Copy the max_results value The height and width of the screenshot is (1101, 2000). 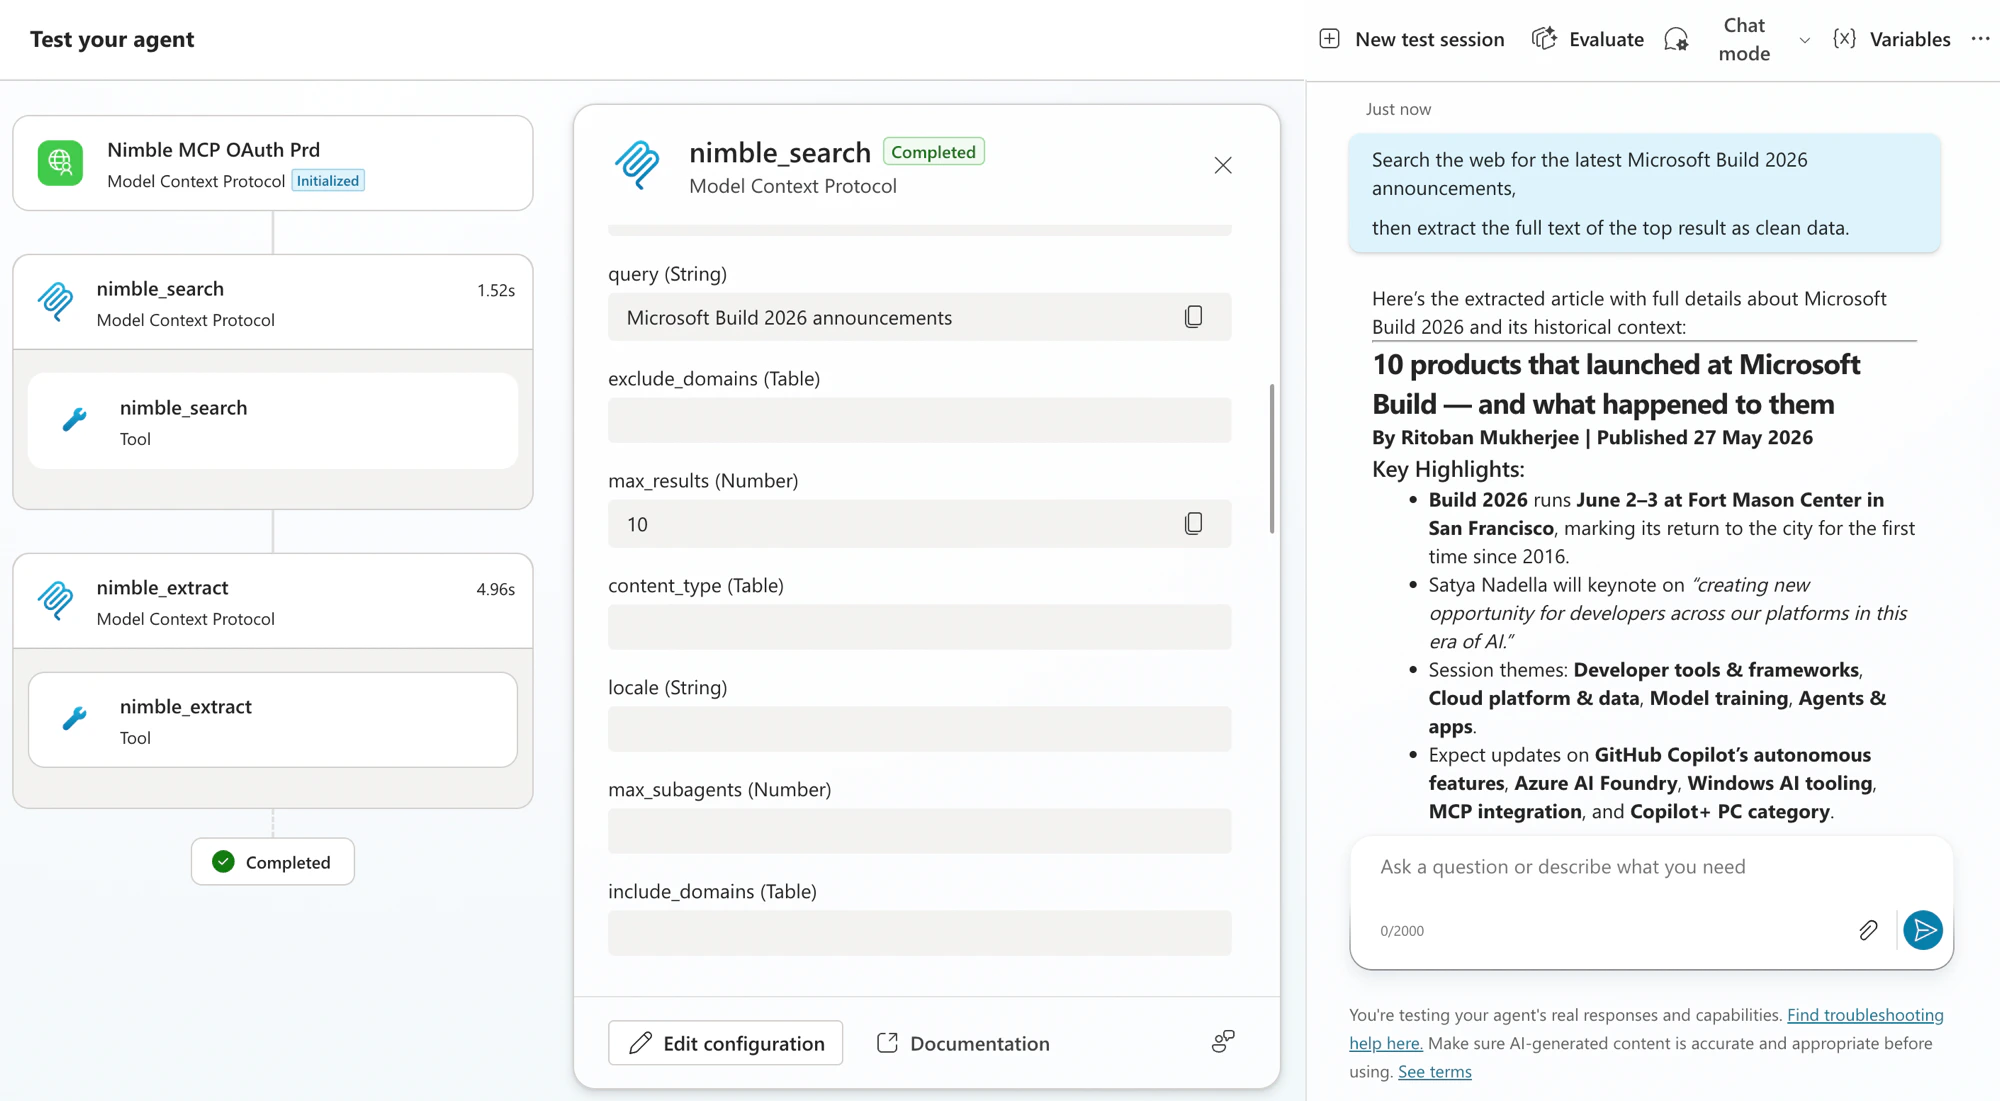[x=1193, y=524]
